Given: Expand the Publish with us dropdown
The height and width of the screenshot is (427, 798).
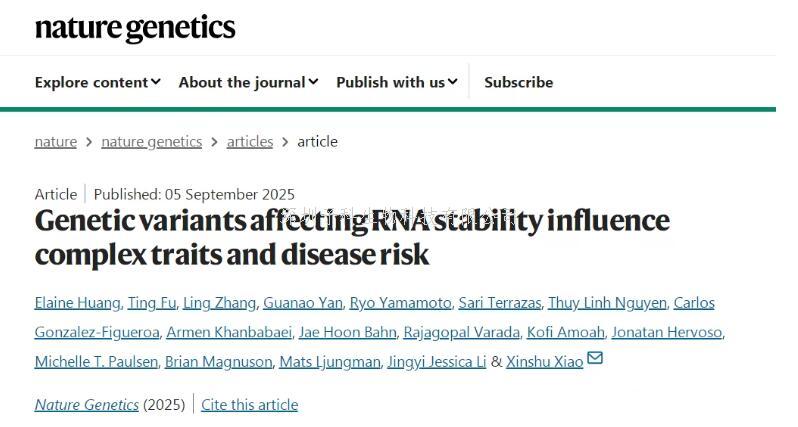Looking at the screenshot, I should pyautogui.click(x=396, y=82).
